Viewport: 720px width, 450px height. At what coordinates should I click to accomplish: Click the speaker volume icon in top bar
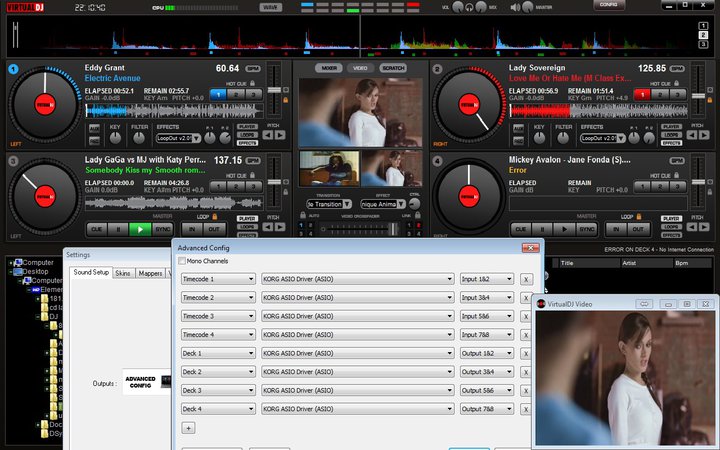tap(515, 7)
